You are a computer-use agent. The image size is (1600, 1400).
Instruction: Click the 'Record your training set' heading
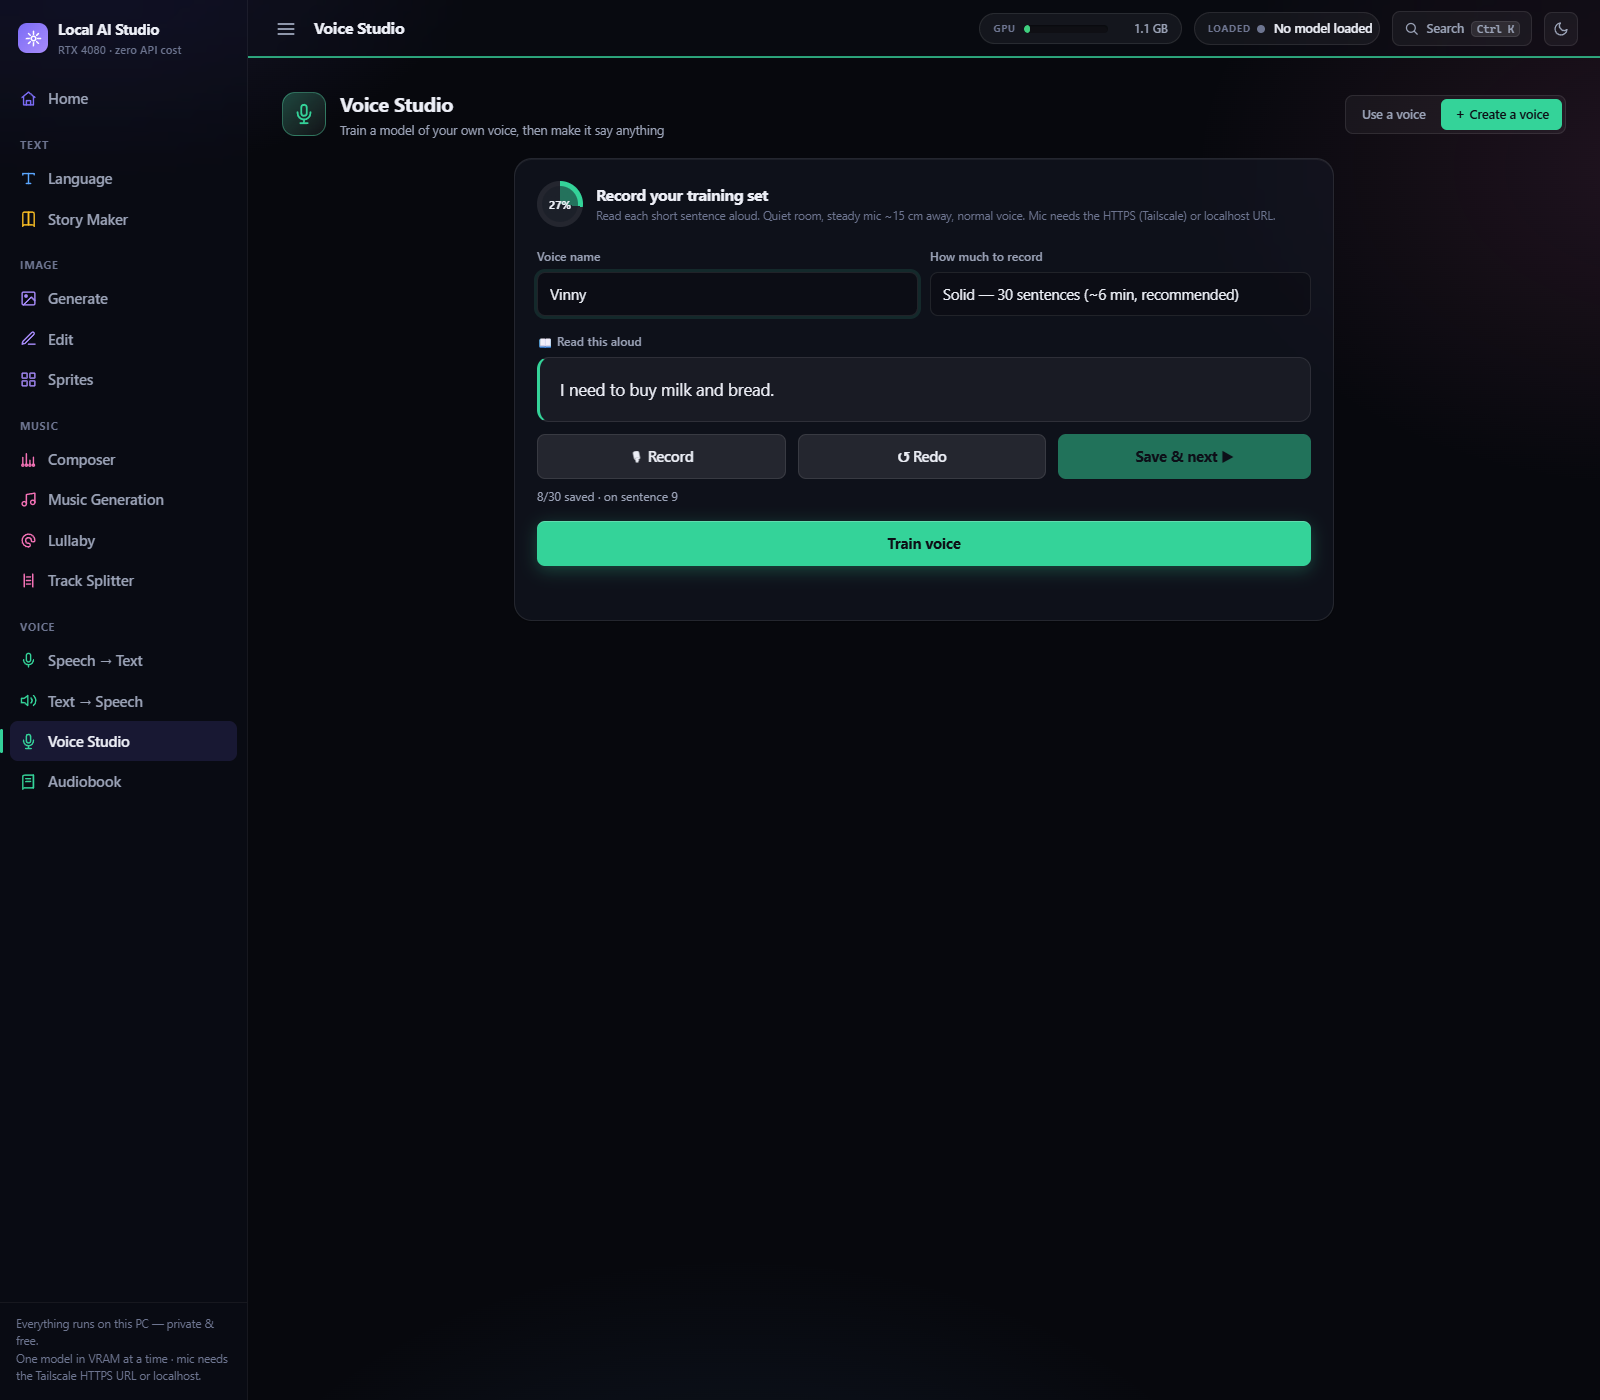(x=682, y=196)
